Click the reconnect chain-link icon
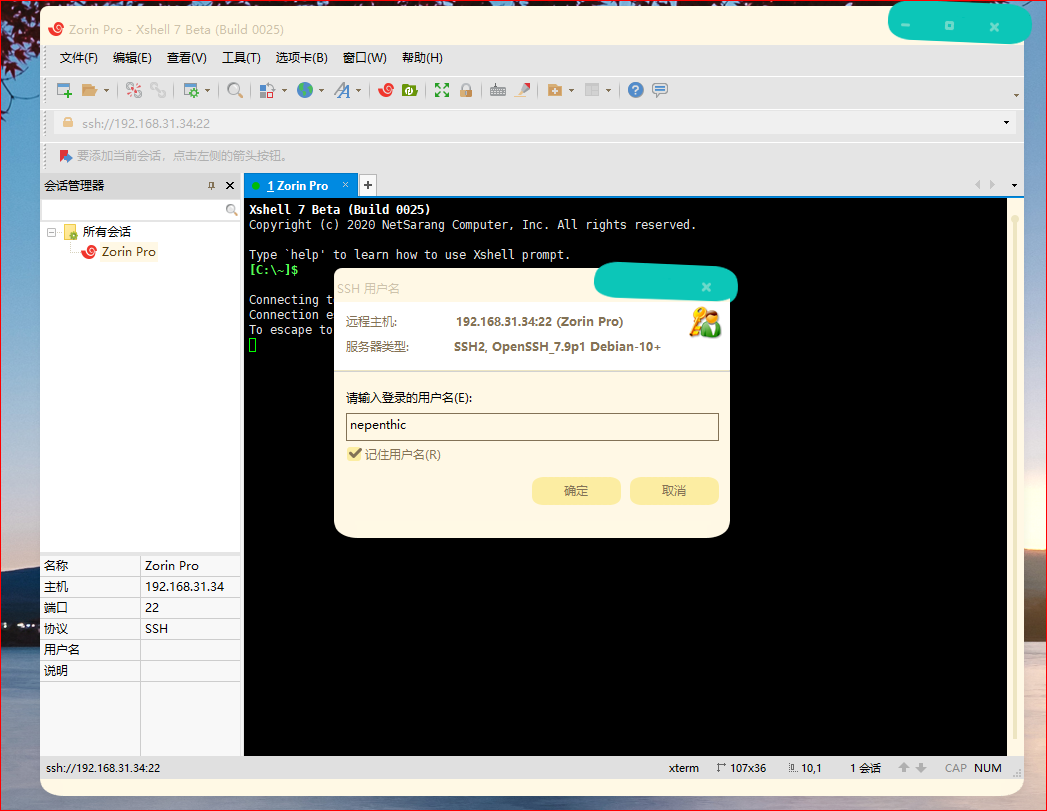 point(158,90)
